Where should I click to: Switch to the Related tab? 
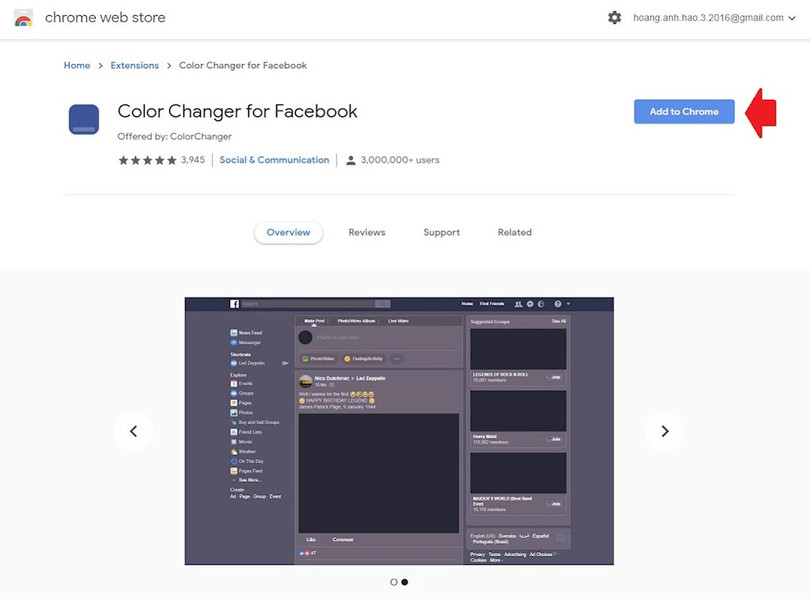coord(515,232)
